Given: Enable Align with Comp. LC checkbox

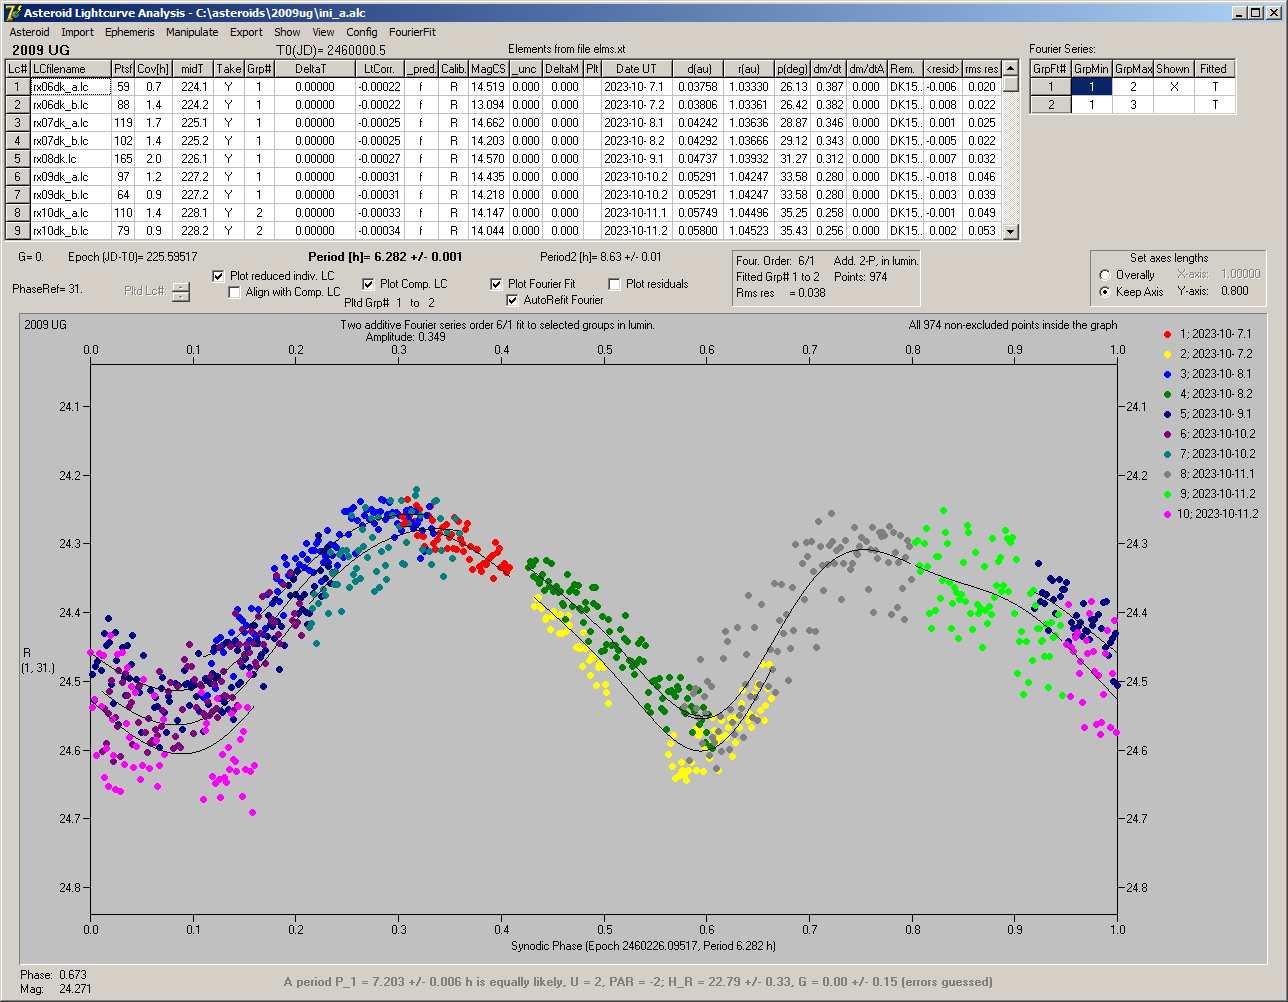Looking at the screenshot, I should click(x=235, y=292).
